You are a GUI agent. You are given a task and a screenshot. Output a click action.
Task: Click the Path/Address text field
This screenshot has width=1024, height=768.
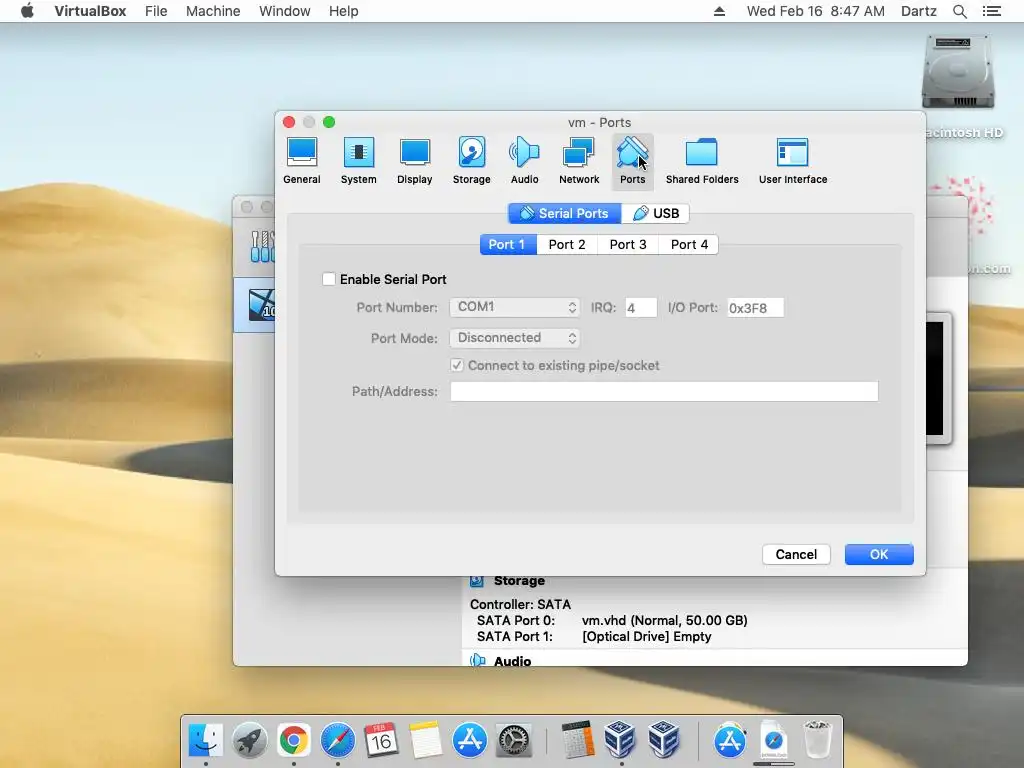(664, 391)
